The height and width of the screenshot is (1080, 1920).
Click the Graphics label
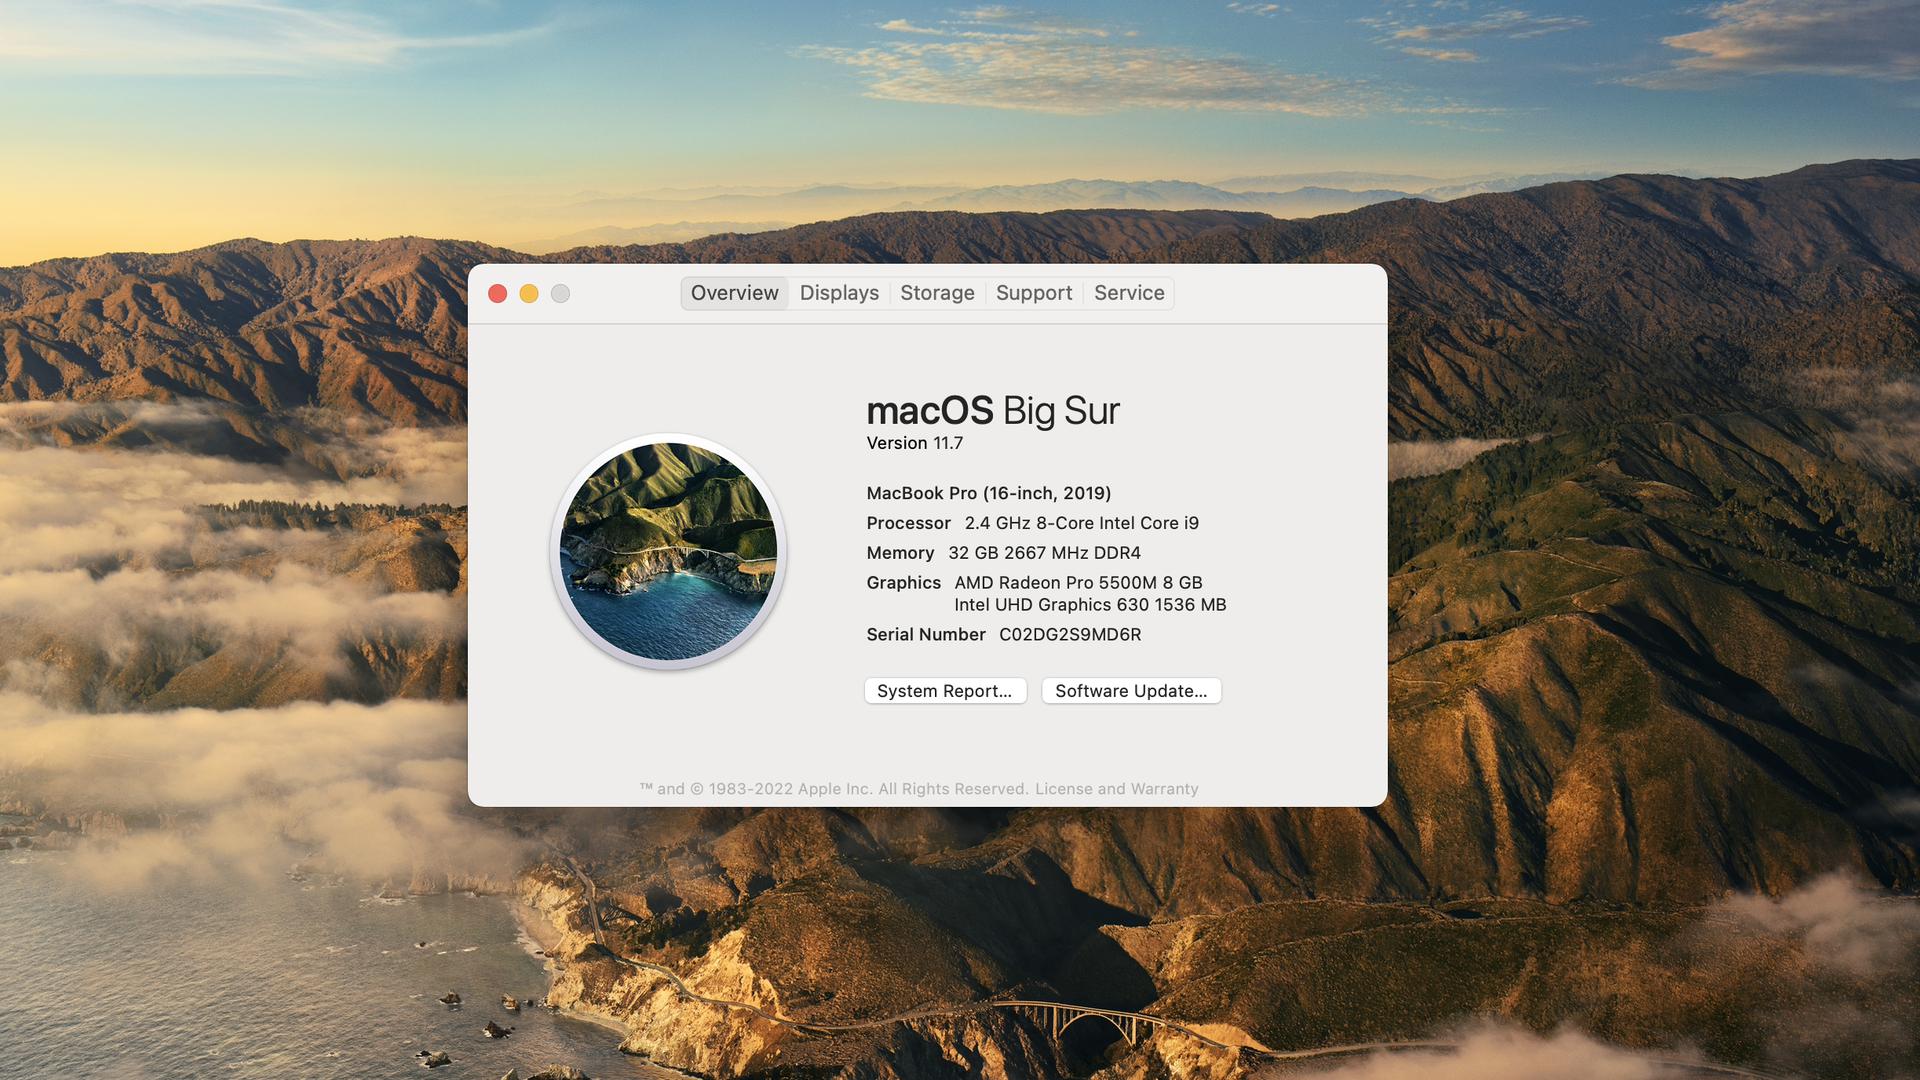coord(903,583)
